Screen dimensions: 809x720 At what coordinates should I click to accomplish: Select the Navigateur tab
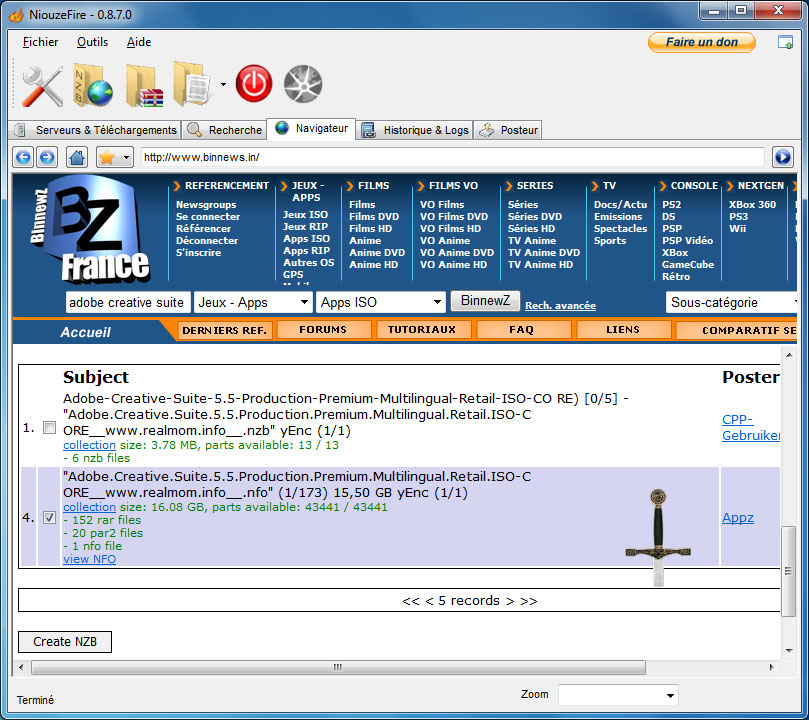[311, 128]
